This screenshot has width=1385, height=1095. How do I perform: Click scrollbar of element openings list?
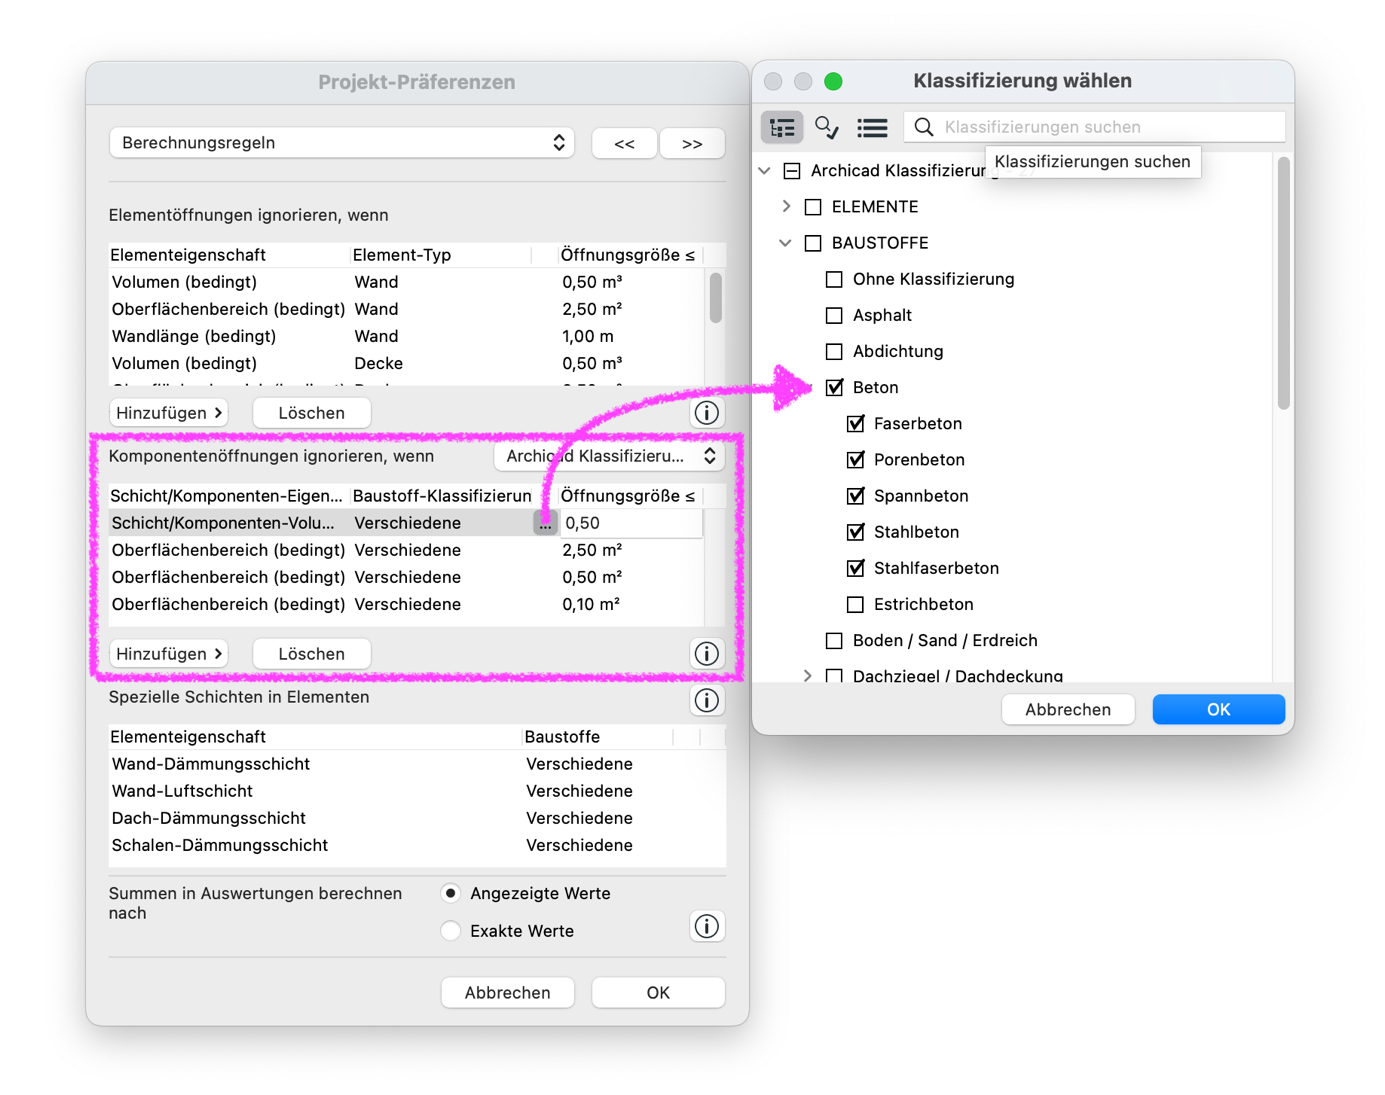(x=715, y=298)
